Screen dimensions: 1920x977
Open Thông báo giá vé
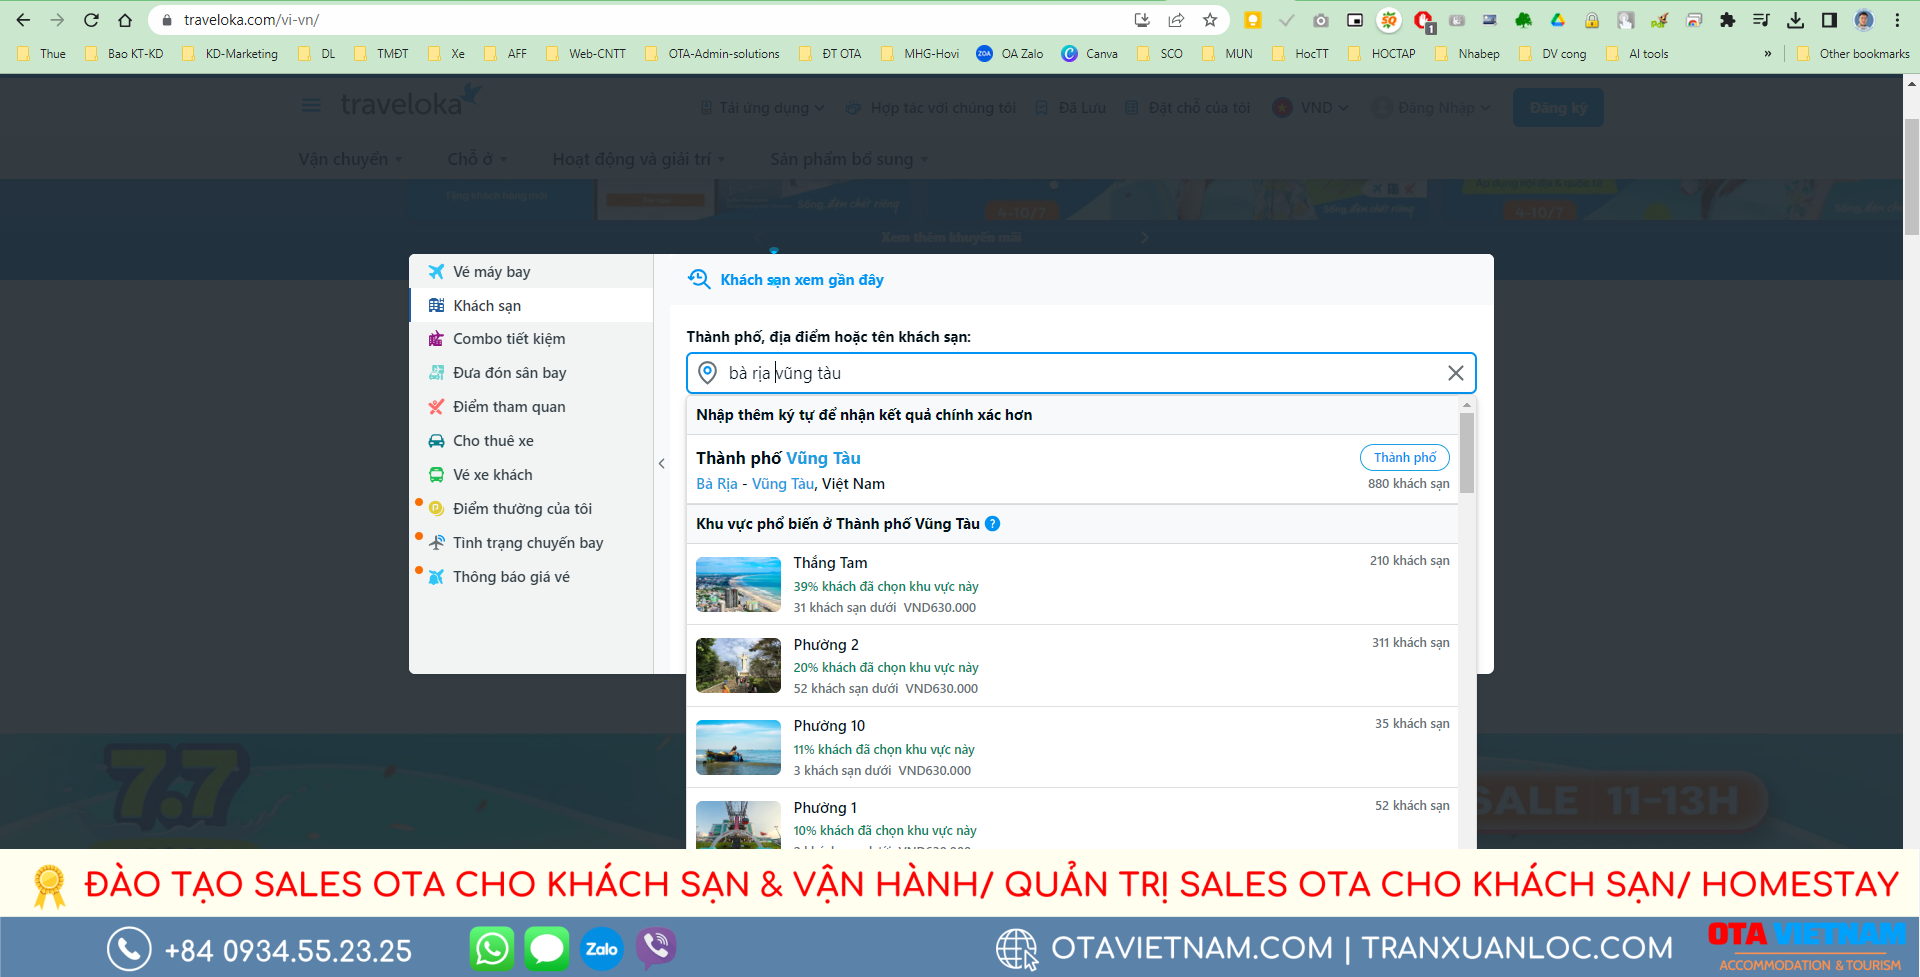coord(531,577)
